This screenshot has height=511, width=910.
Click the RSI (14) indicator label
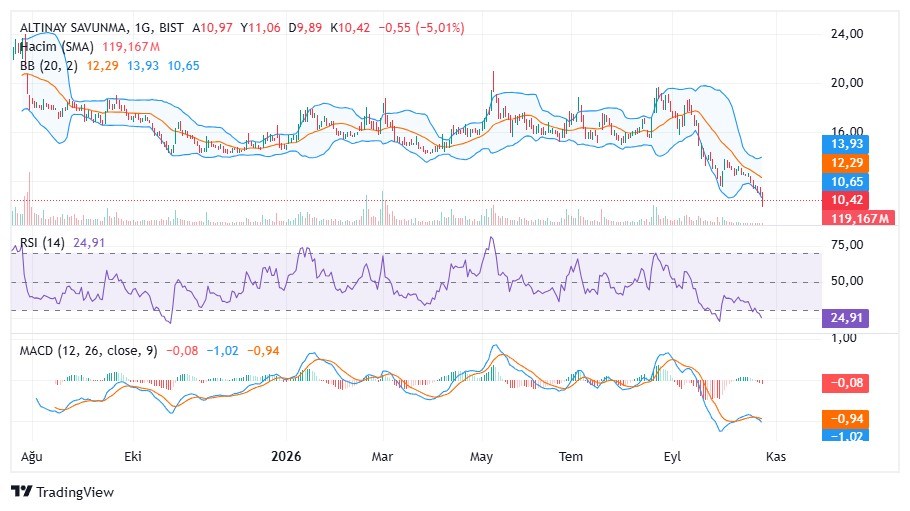click(42, 242)
